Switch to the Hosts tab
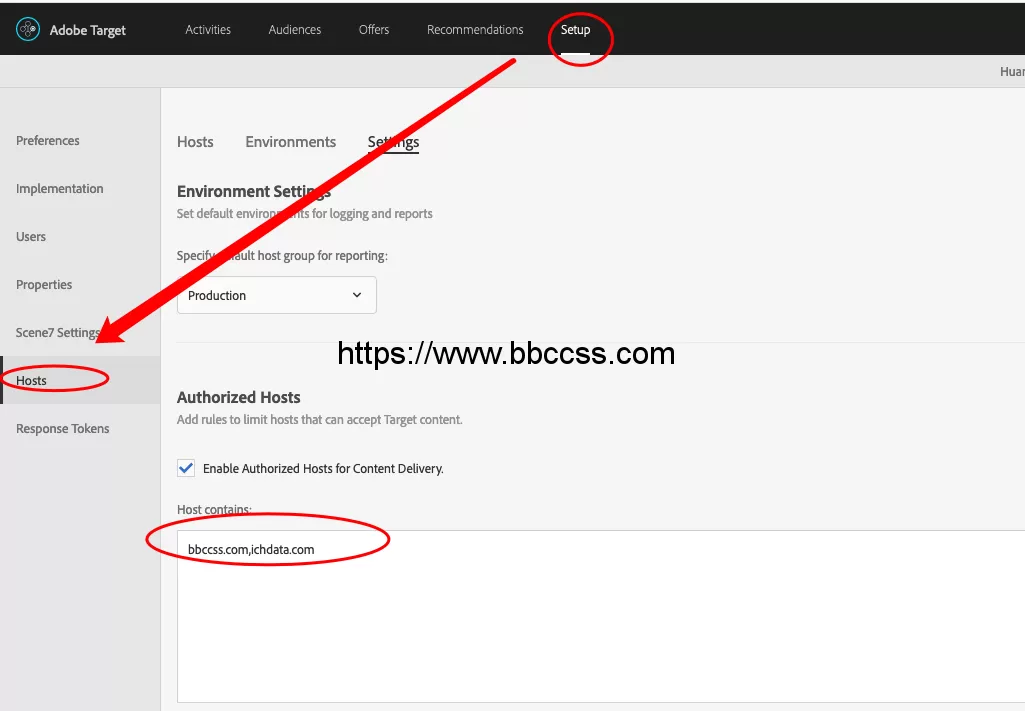The width and height of the screenshot is (1025, 711). [195, 142]
